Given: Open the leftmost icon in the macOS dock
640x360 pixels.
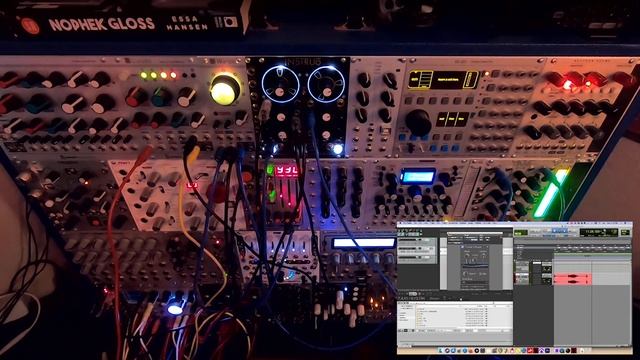Looking at the screenshot, I should tap(440, 351).
